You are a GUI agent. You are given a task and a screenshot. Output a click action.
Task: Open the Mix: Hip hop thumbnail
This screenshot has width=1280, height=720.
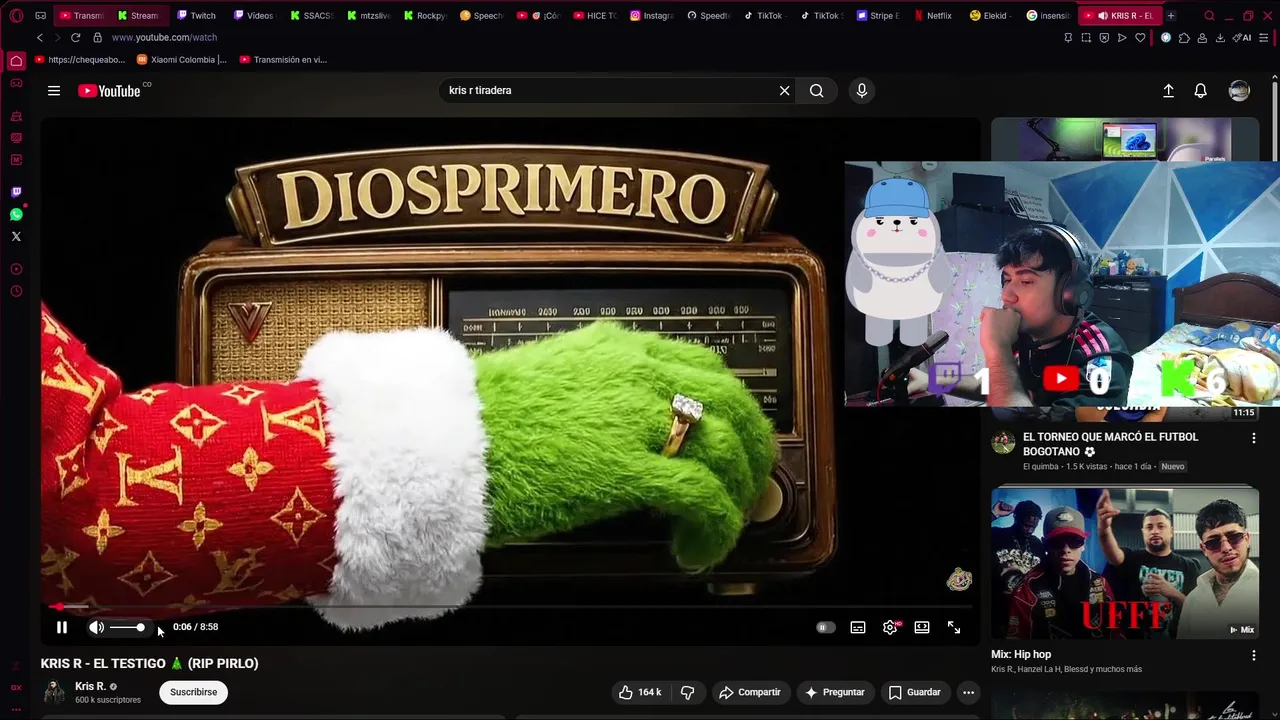[x=1125, y=563]
